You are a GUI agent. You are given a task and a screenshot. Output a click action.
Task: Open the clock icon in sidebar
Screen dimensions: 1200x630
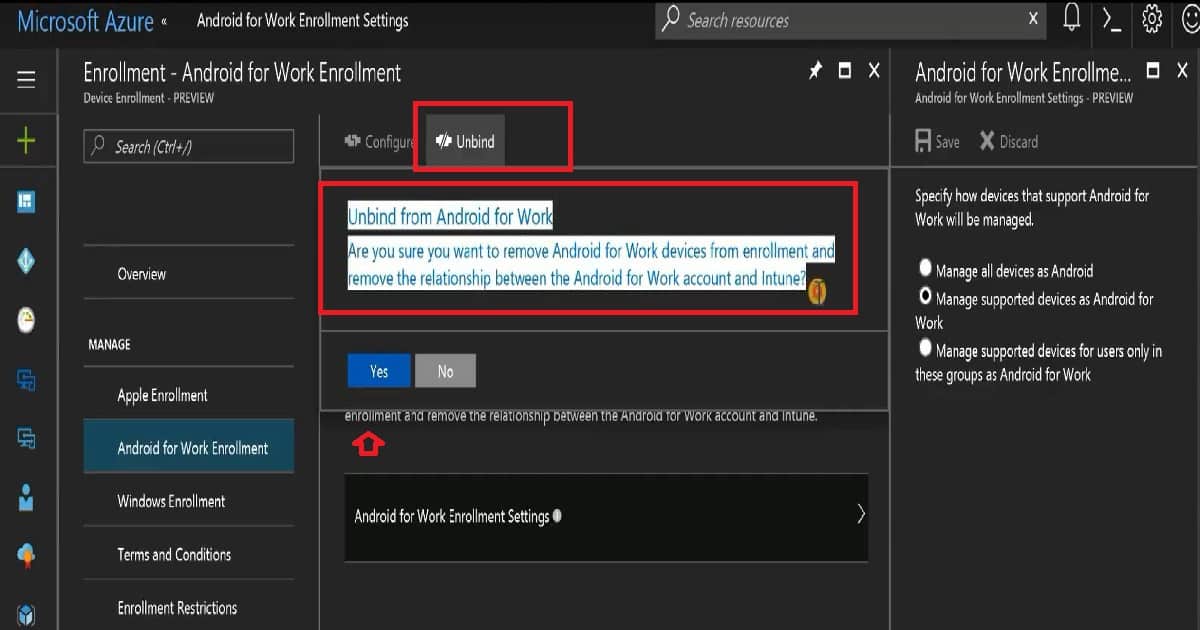click(26, 320)
